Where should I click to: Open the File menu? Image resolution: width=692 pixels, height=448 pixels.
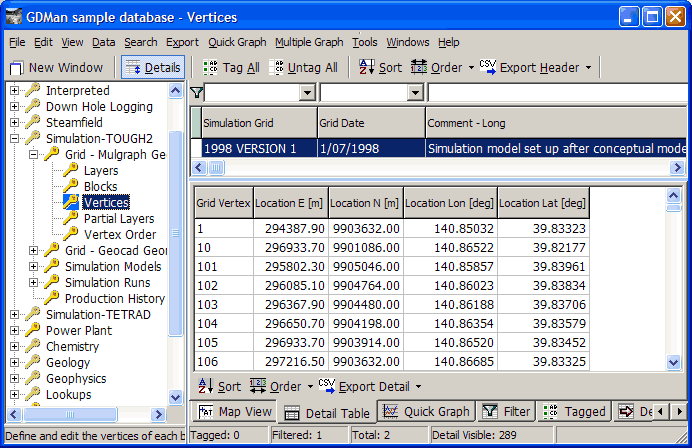pos(17,42)
